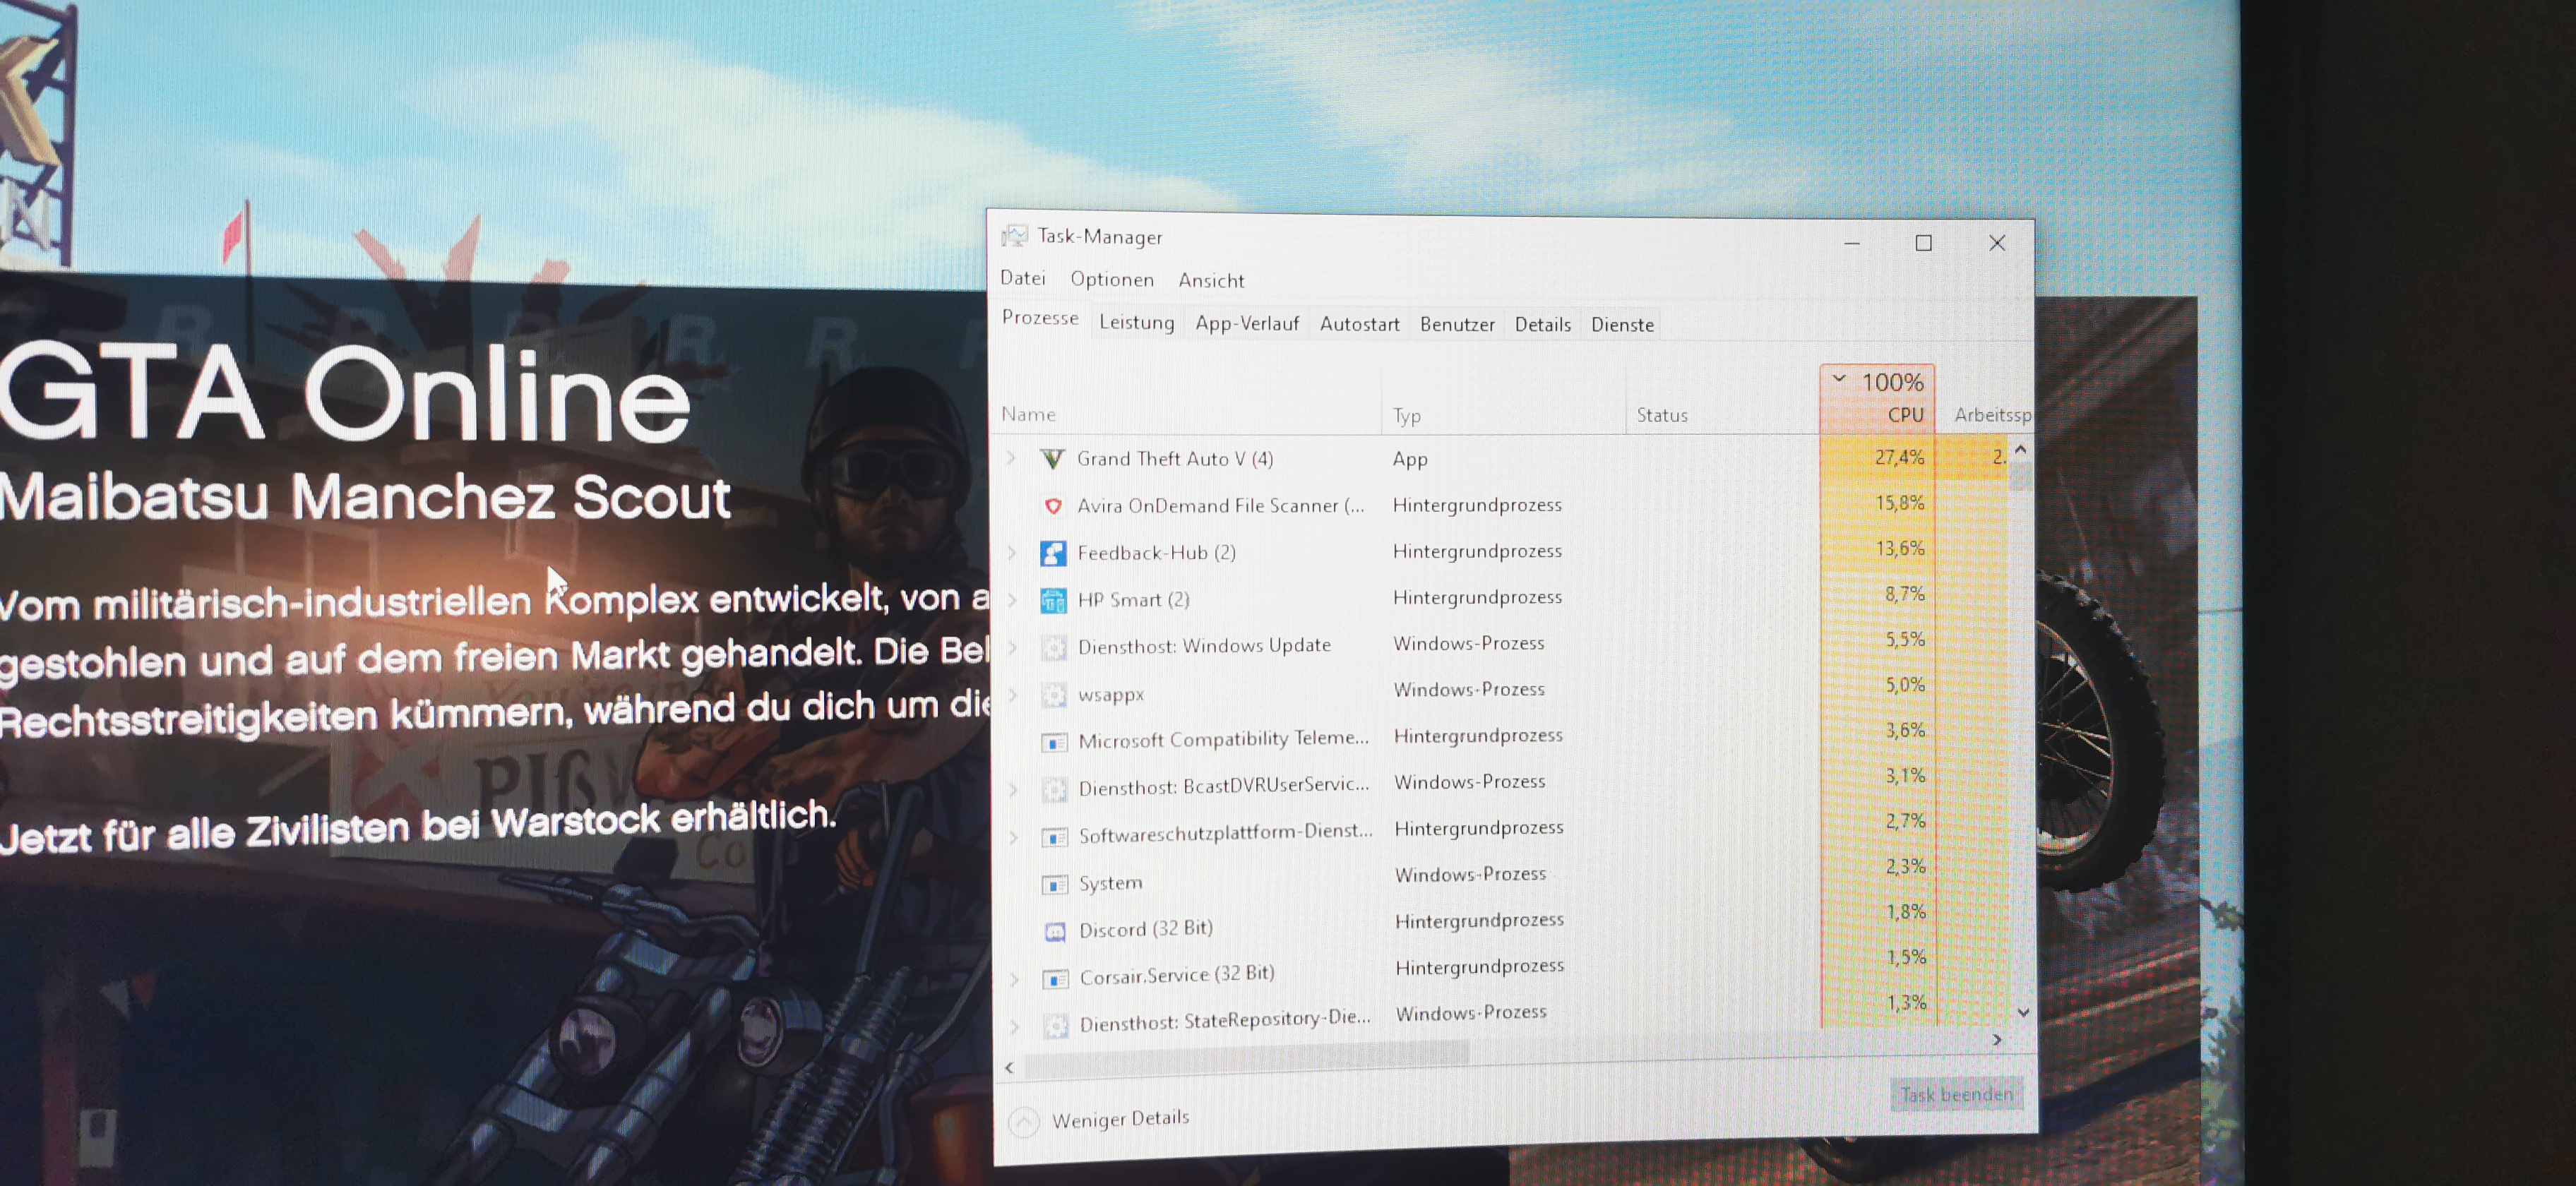The image size is (2576, 1186).
Task: Click the Task-Manager title bar icon
Action: pyautogui.click(x=1015, y=236)
